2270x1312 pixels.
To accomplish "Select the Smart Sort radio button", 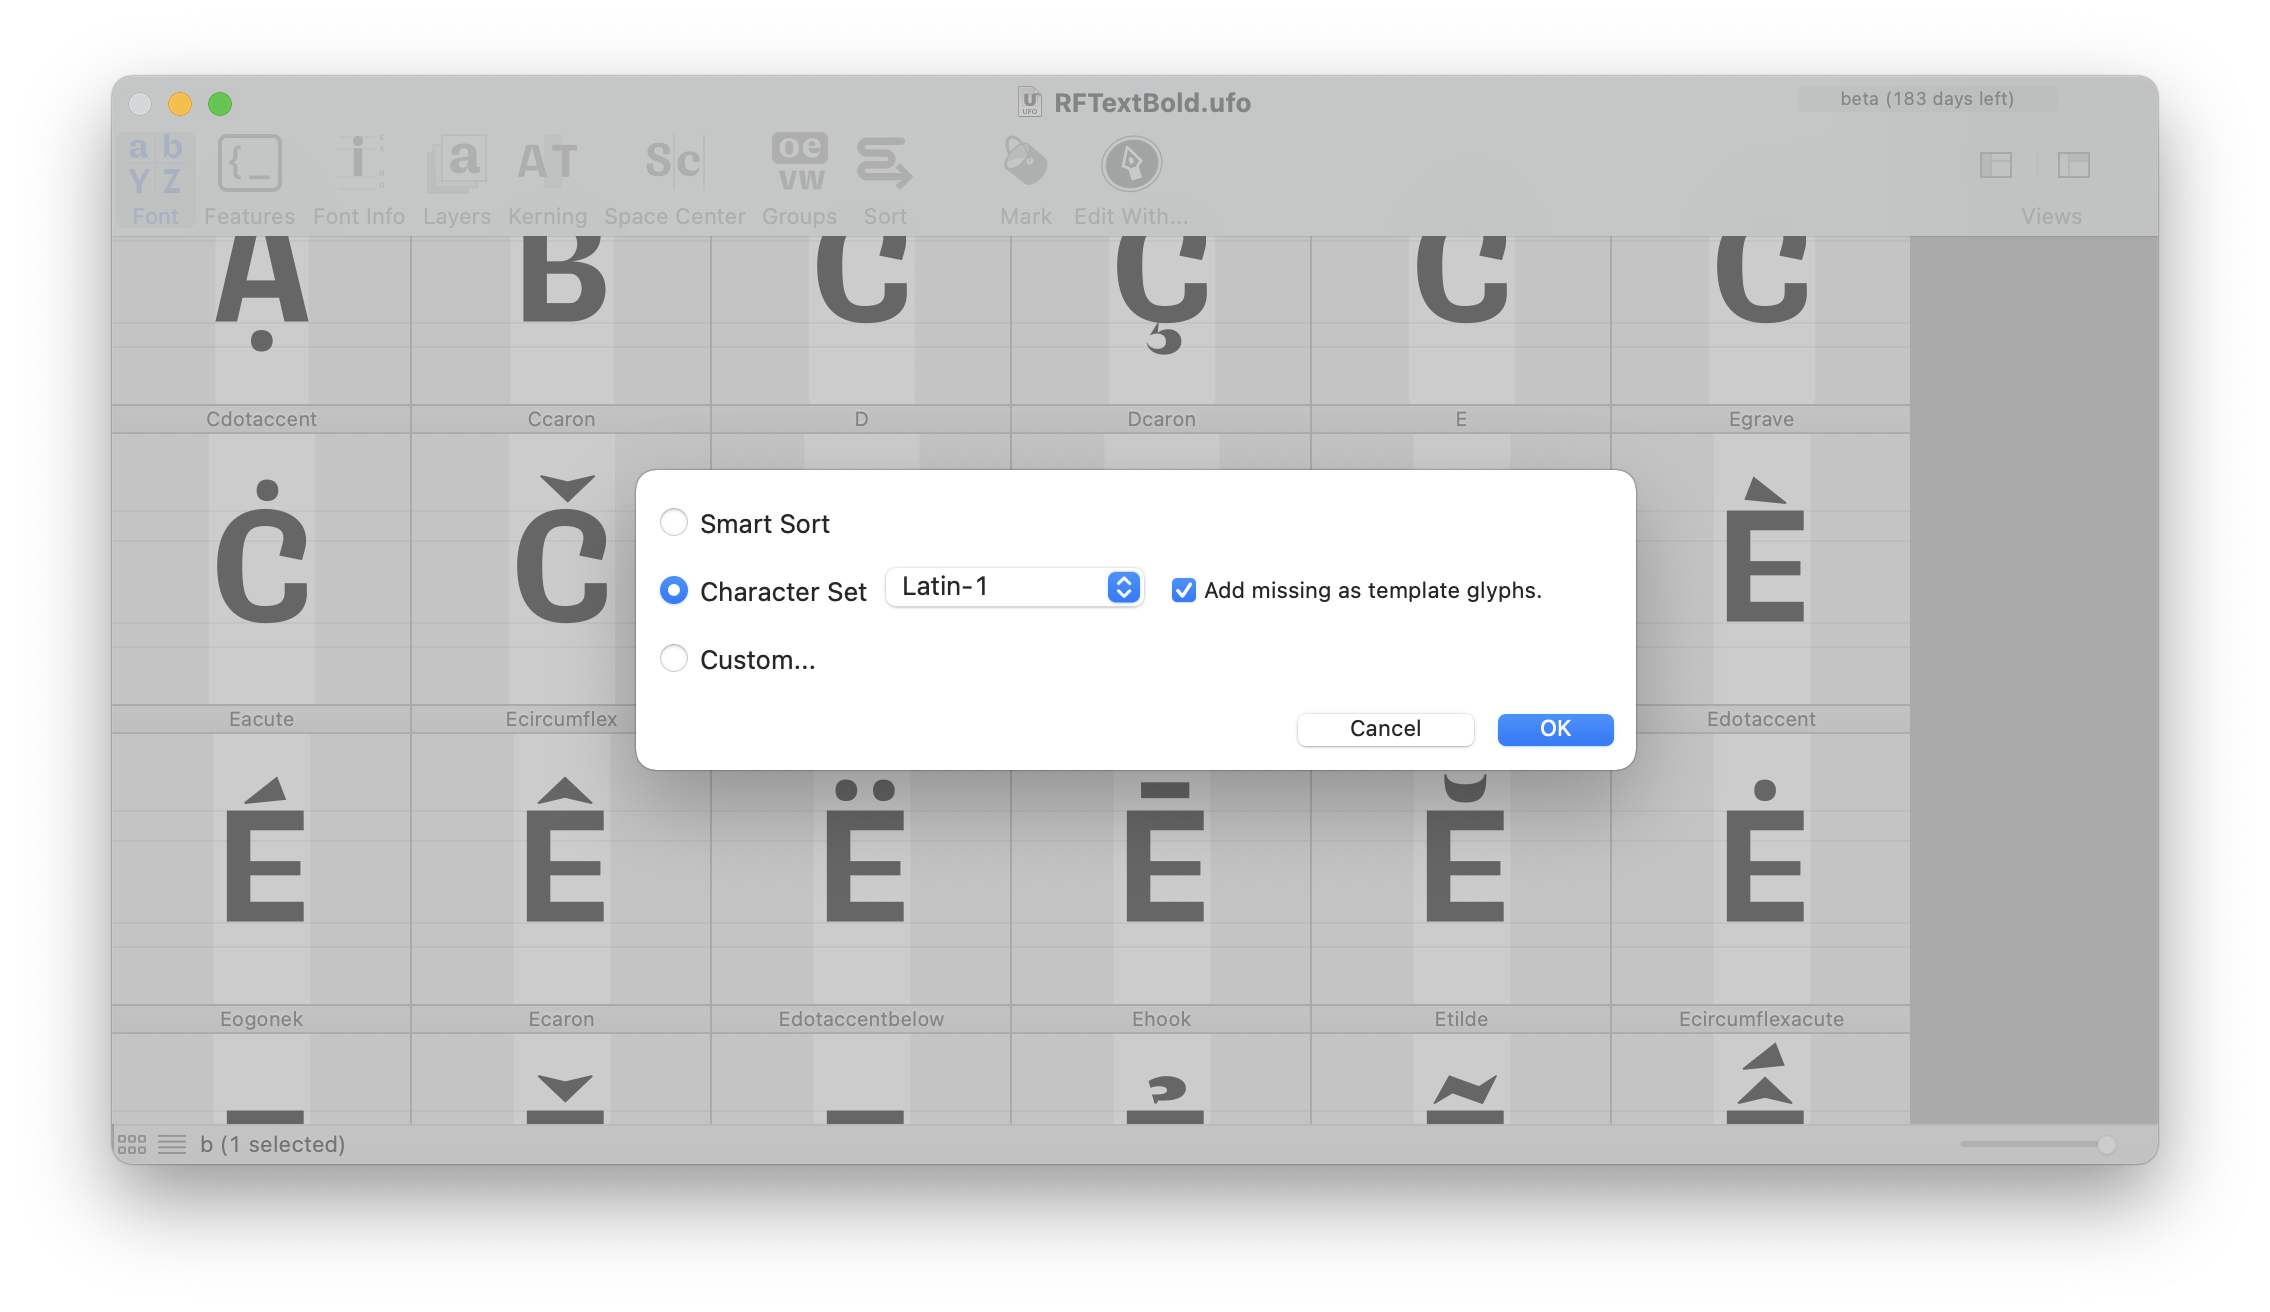I will (x=674, y=522).
